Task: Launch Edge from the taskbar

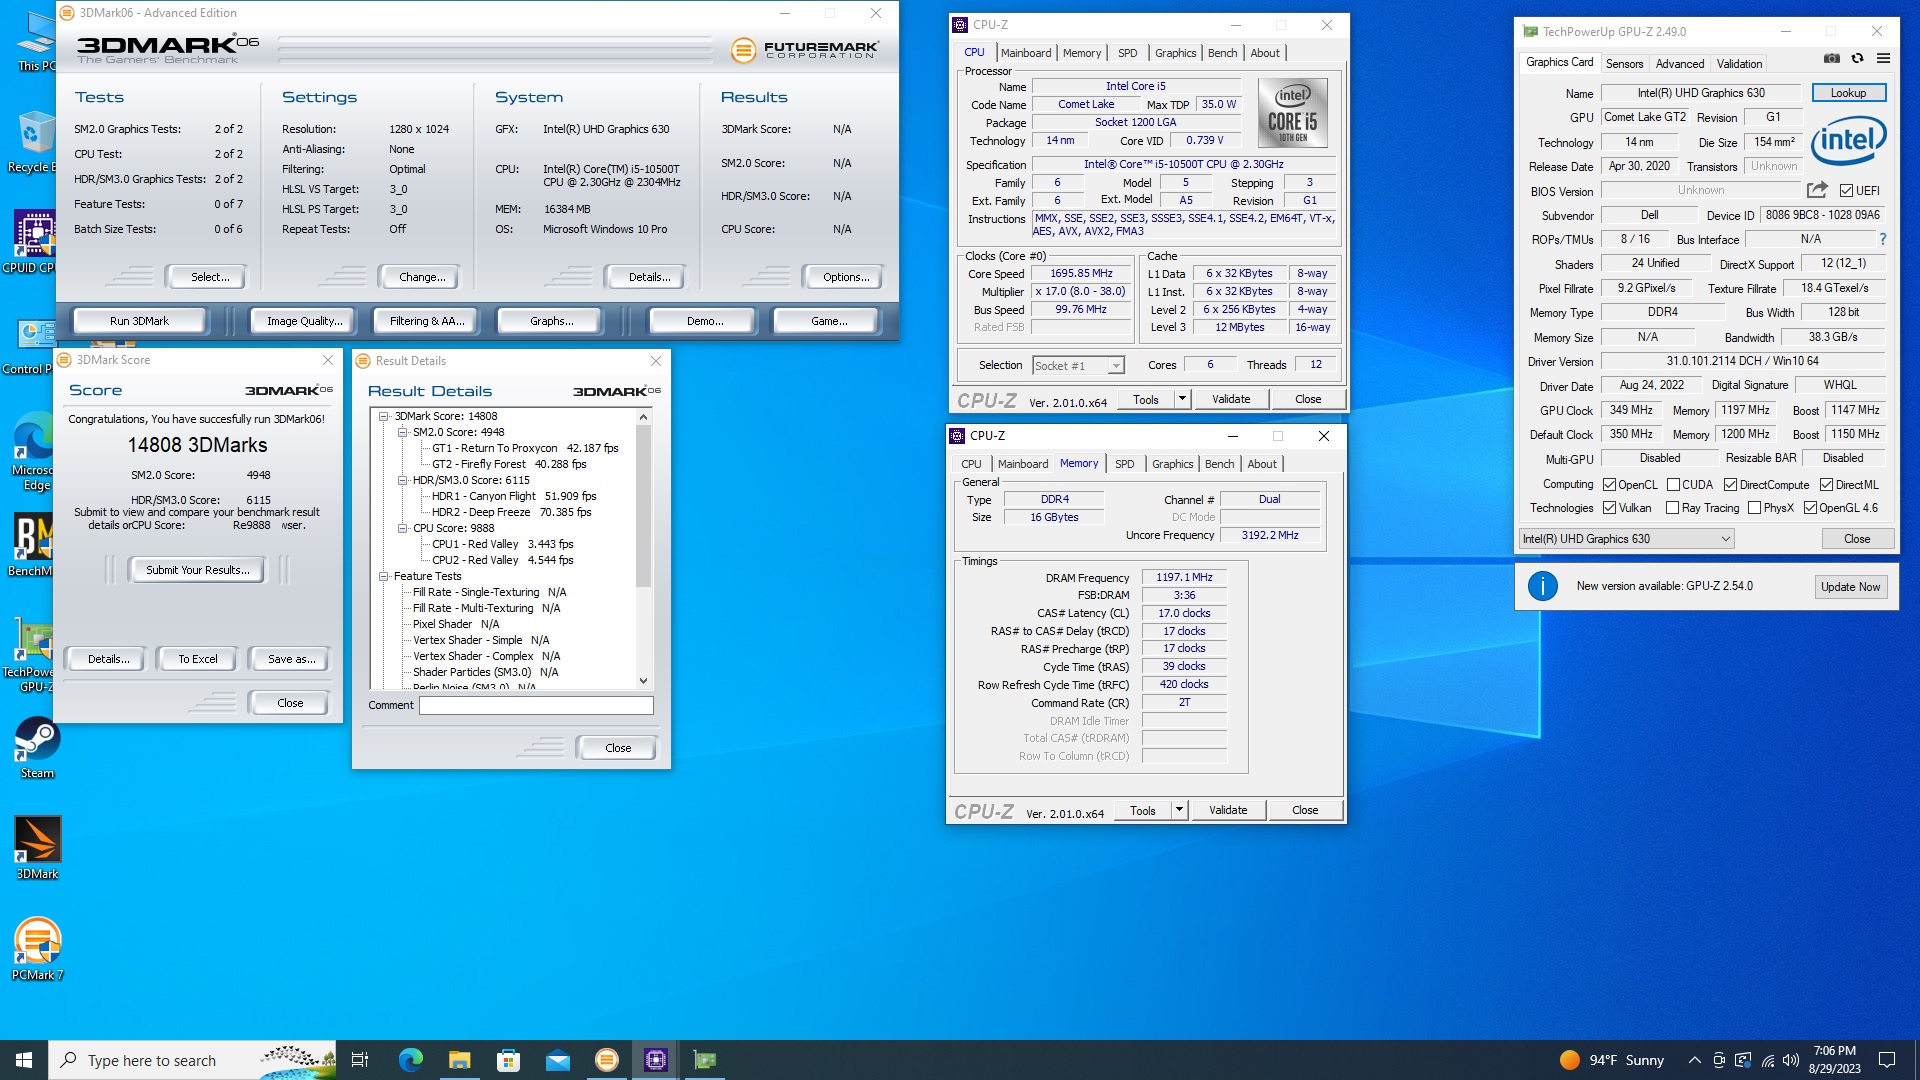Action: [x=410, y=1060]
